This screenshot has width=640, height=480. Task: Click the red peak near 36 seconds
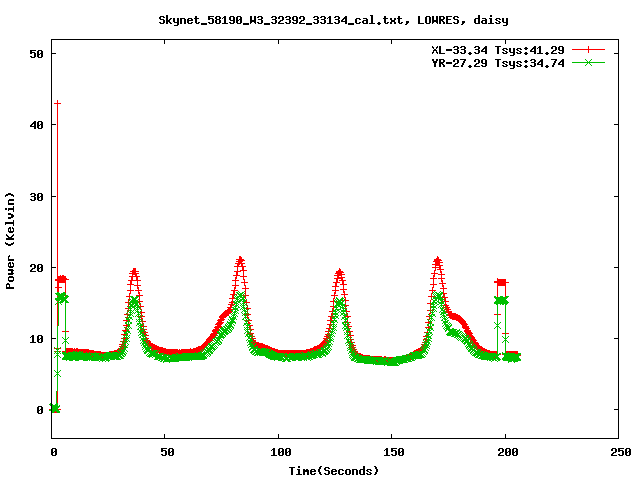coord(134,271)
